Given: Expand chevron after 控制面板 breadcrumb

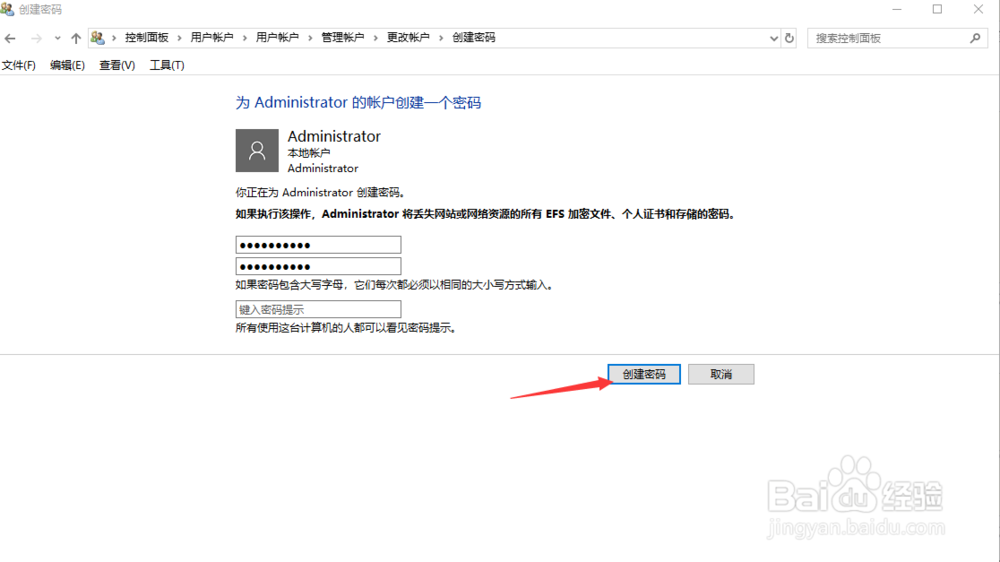Looking at the screenshot, I should click(179, 38).
